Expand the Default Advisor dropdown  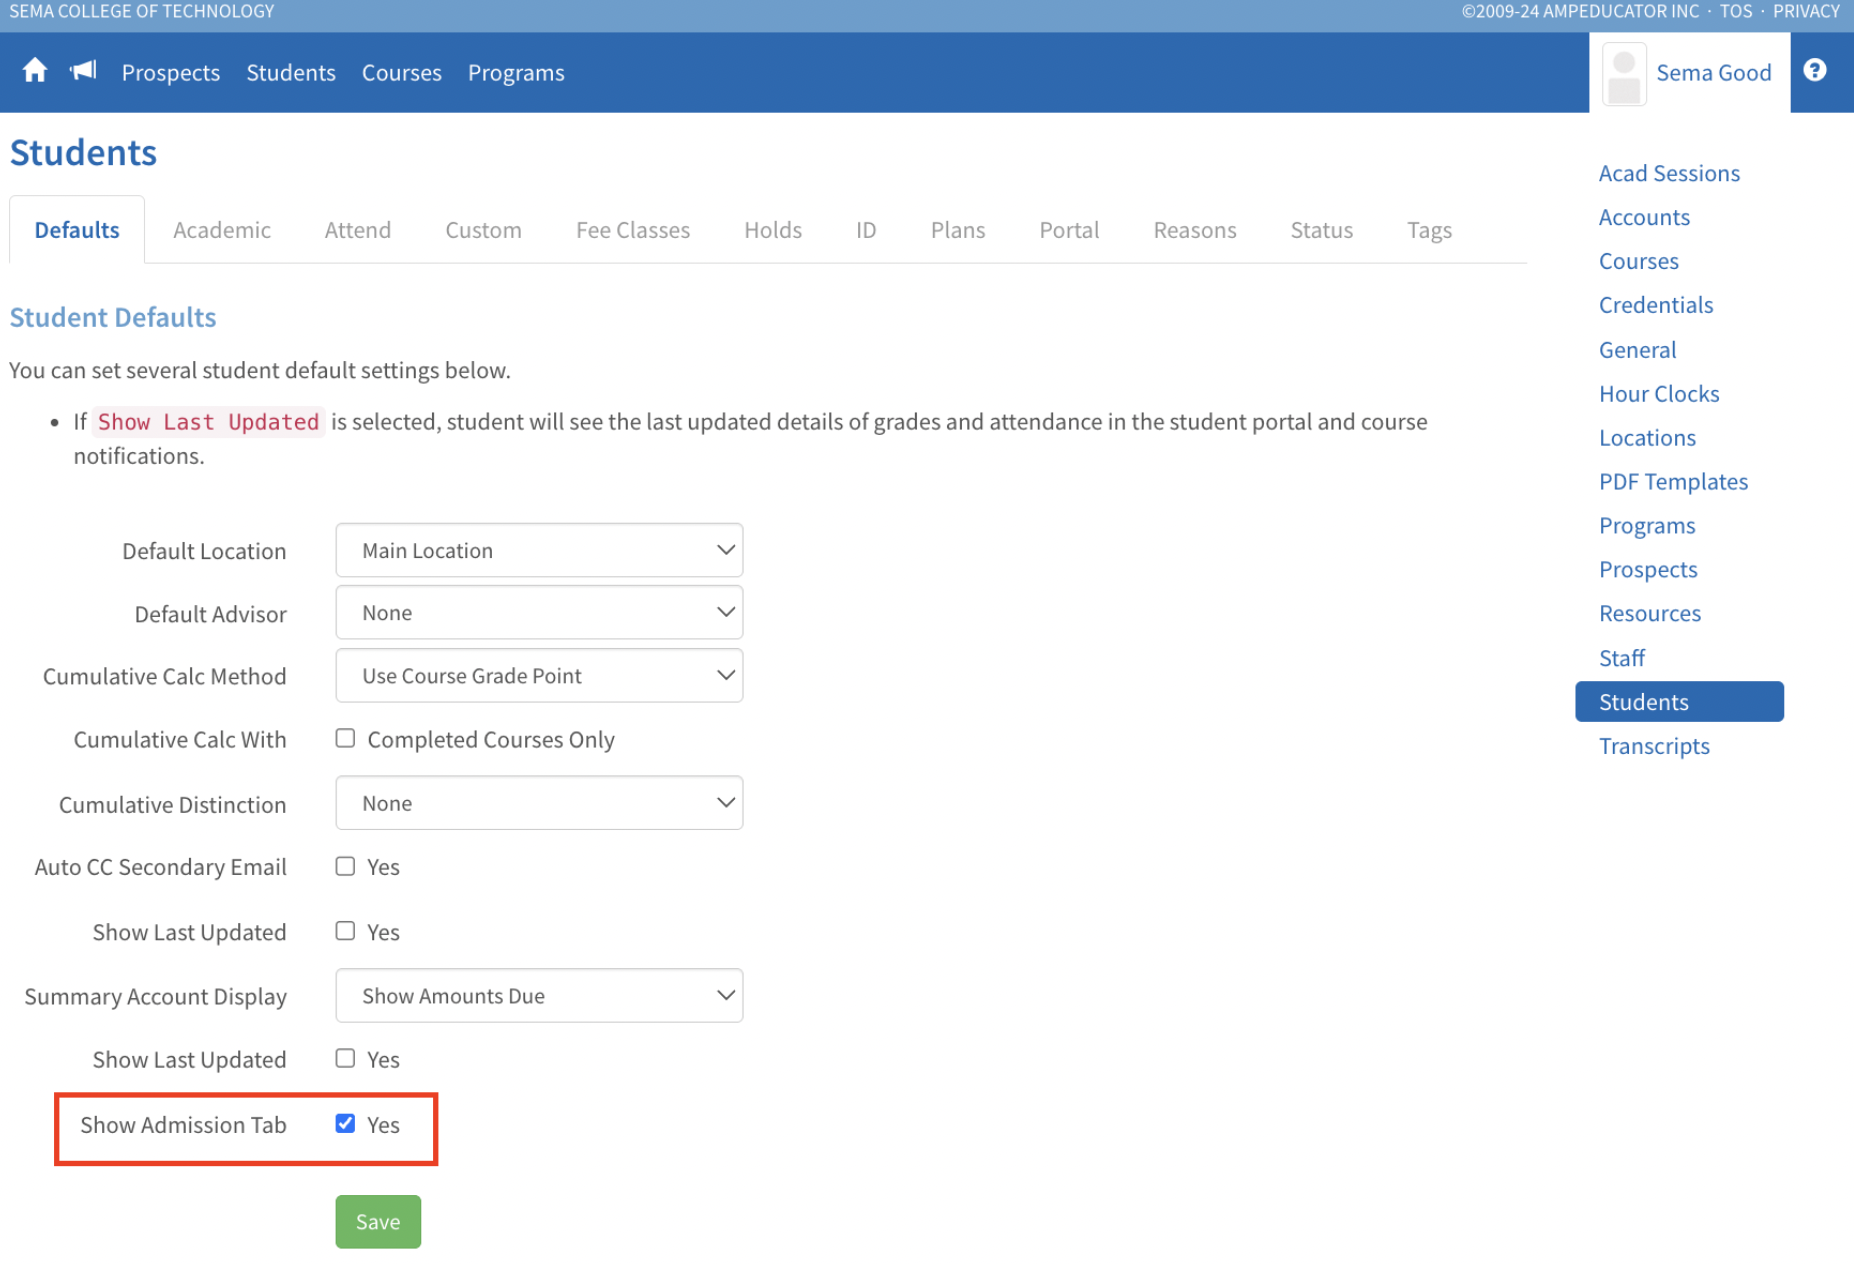click(539, 613)
